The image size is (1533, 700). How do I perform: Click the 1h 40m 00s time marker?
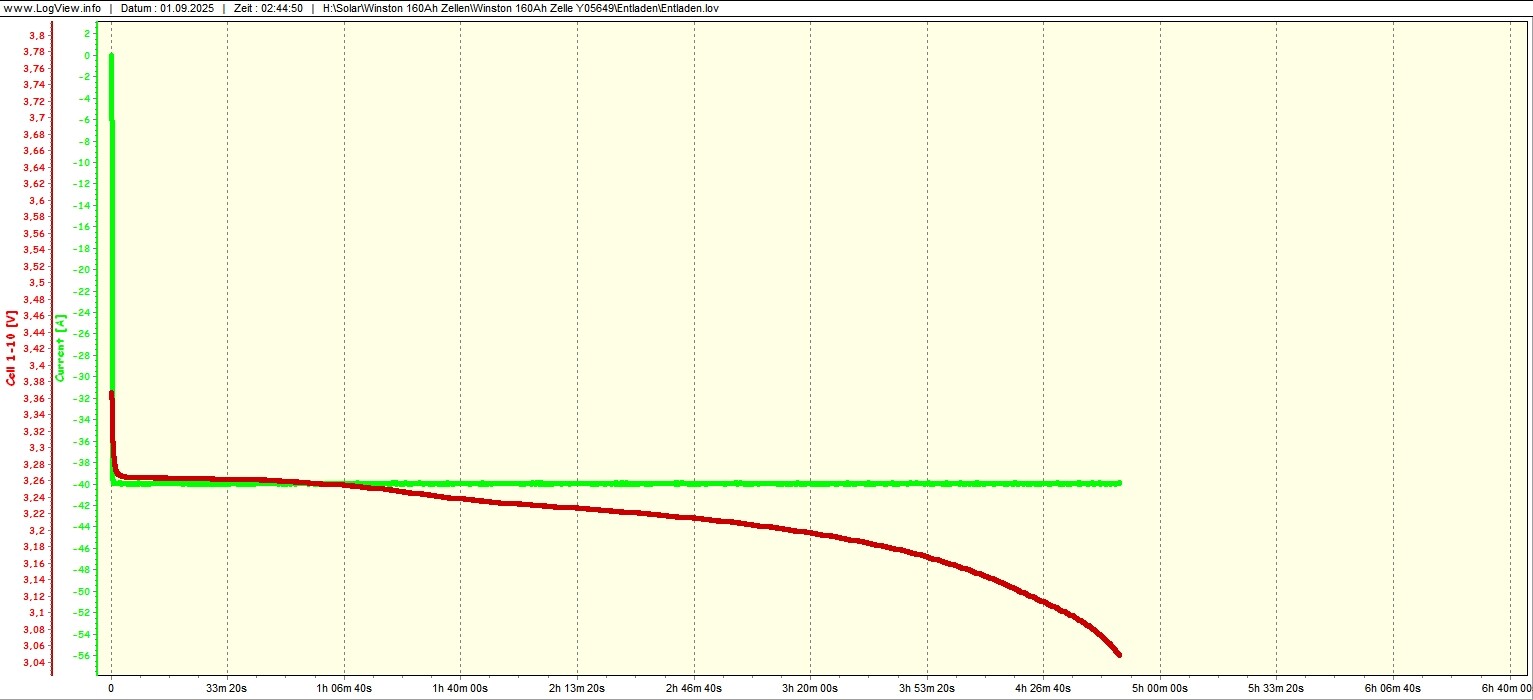[460, 688]
